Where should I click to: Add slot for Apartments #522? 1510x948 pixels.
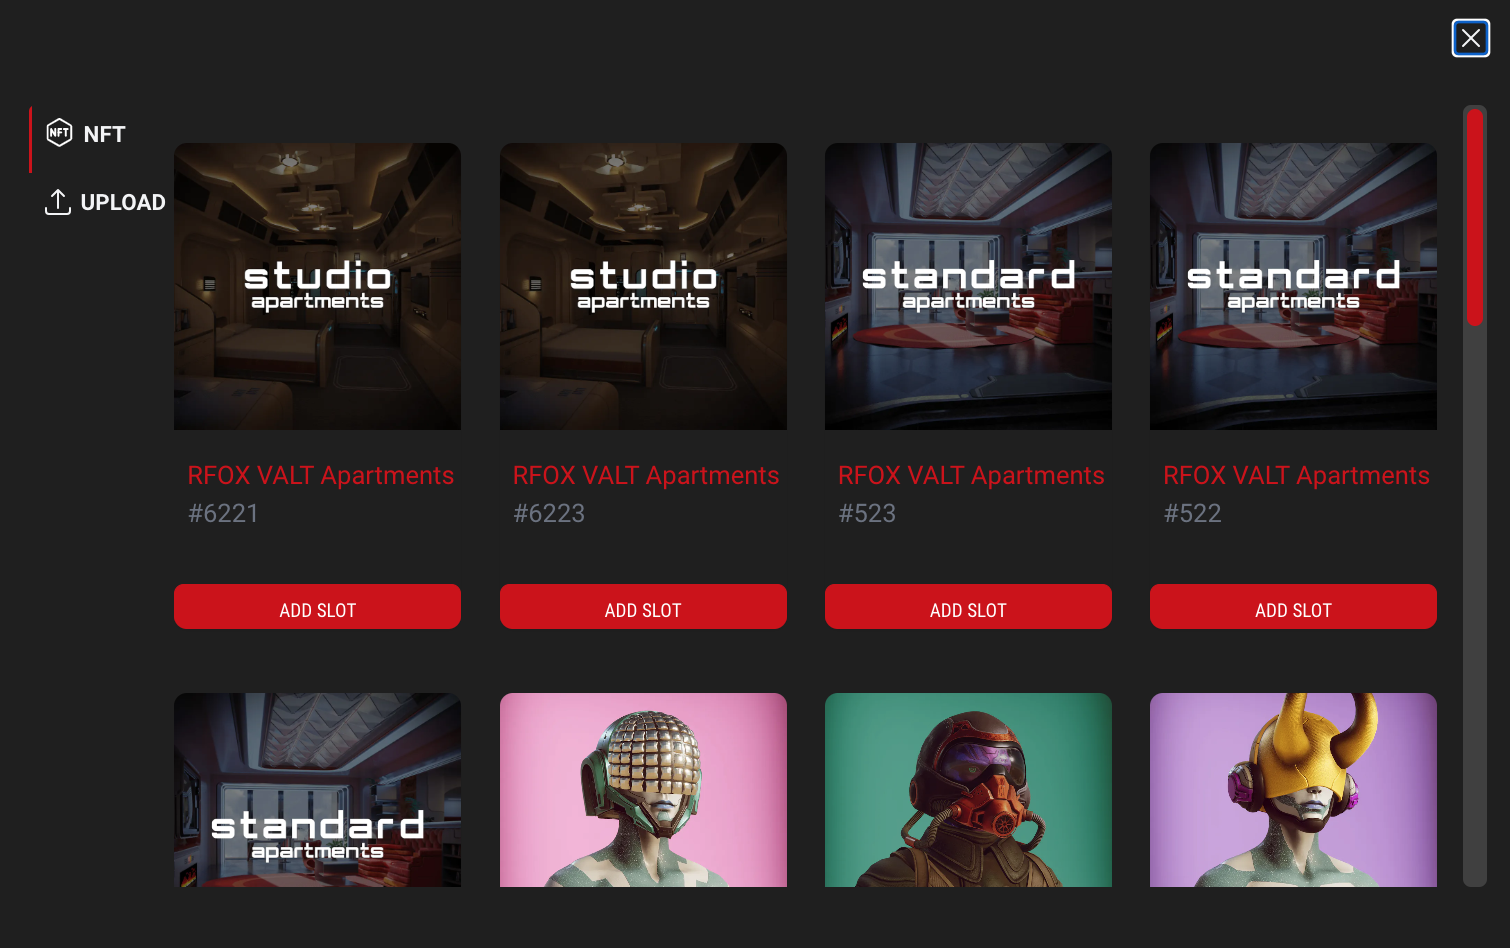click(1293, 607)
